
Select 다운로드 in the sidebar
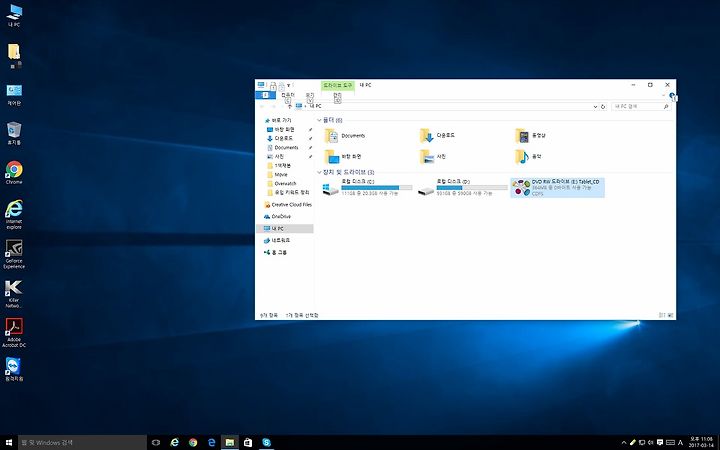(x=280, y=138)
